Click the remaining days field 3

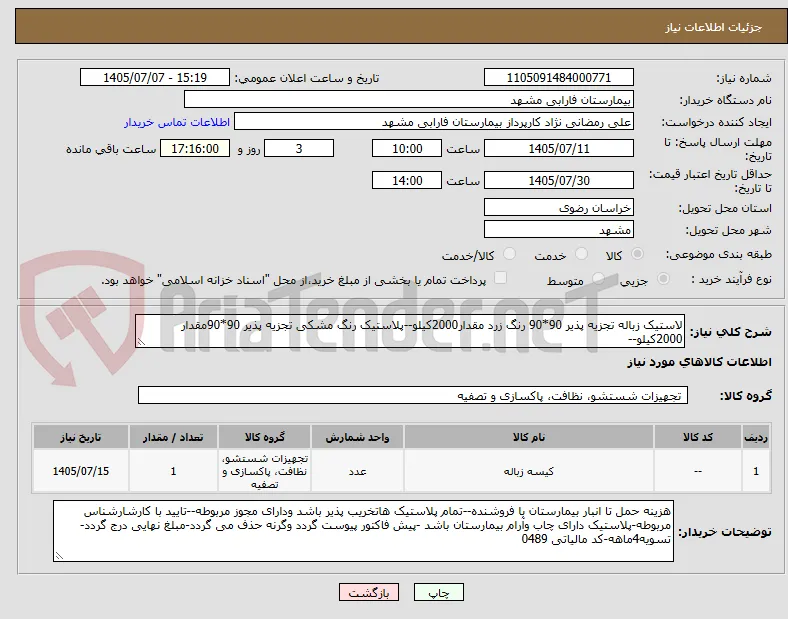point(299,148)
